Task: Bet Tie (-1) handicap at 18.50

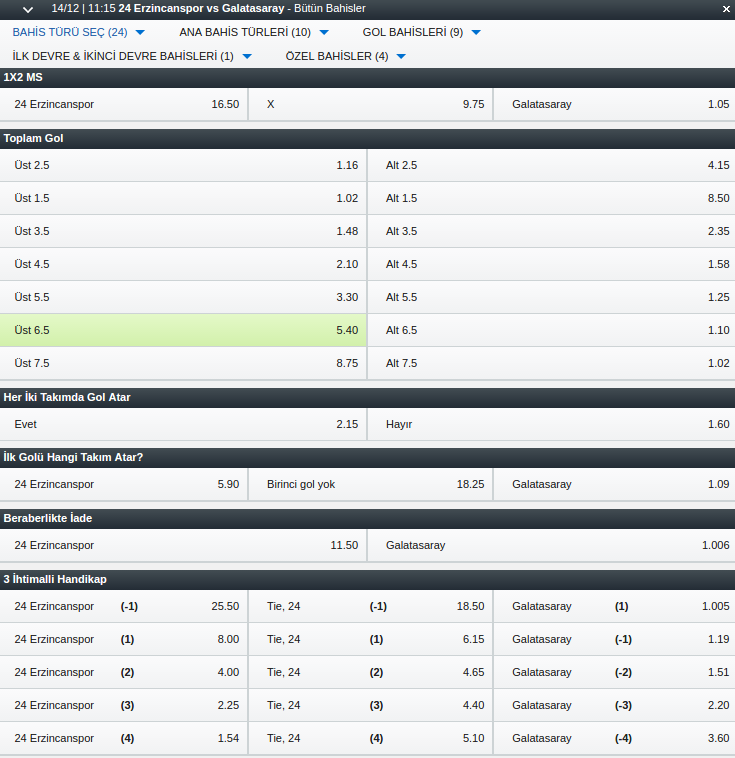Action: (370, 606)
